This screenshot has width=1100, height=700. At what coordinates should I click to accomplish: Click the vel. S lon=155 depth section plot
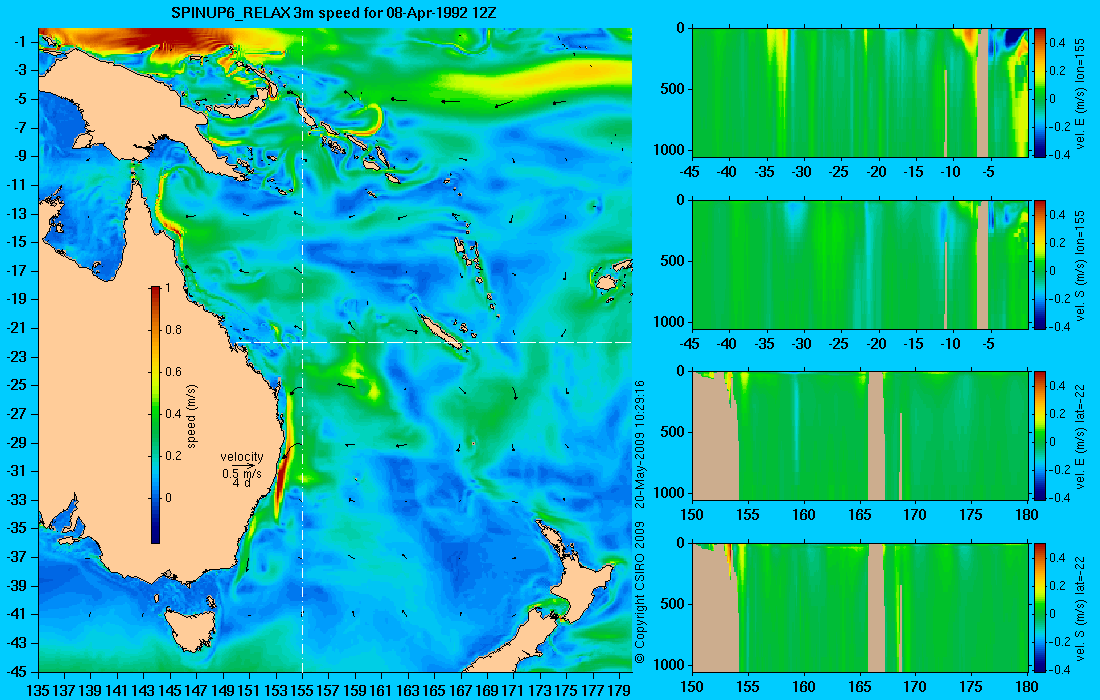click(860, 264)
